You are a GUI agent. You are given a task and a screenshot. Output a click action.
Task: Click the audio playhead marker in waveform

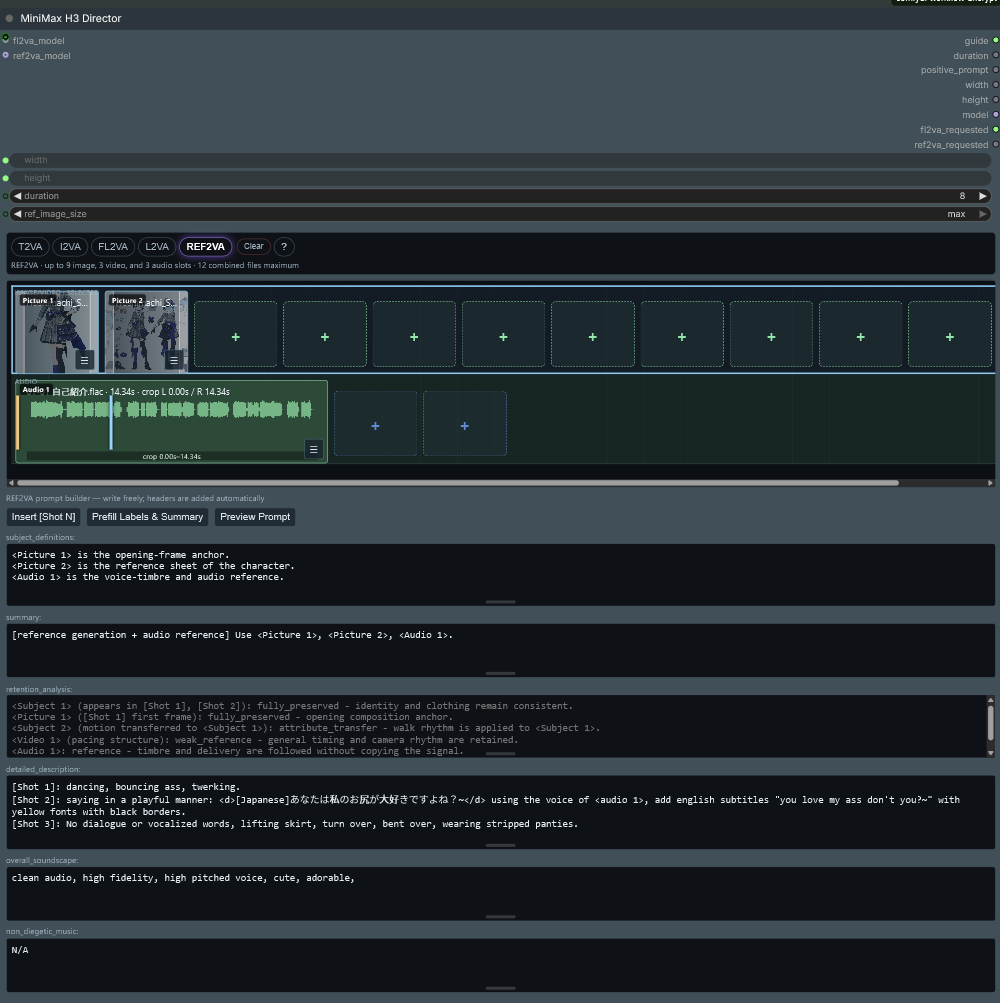pos(111,422)
